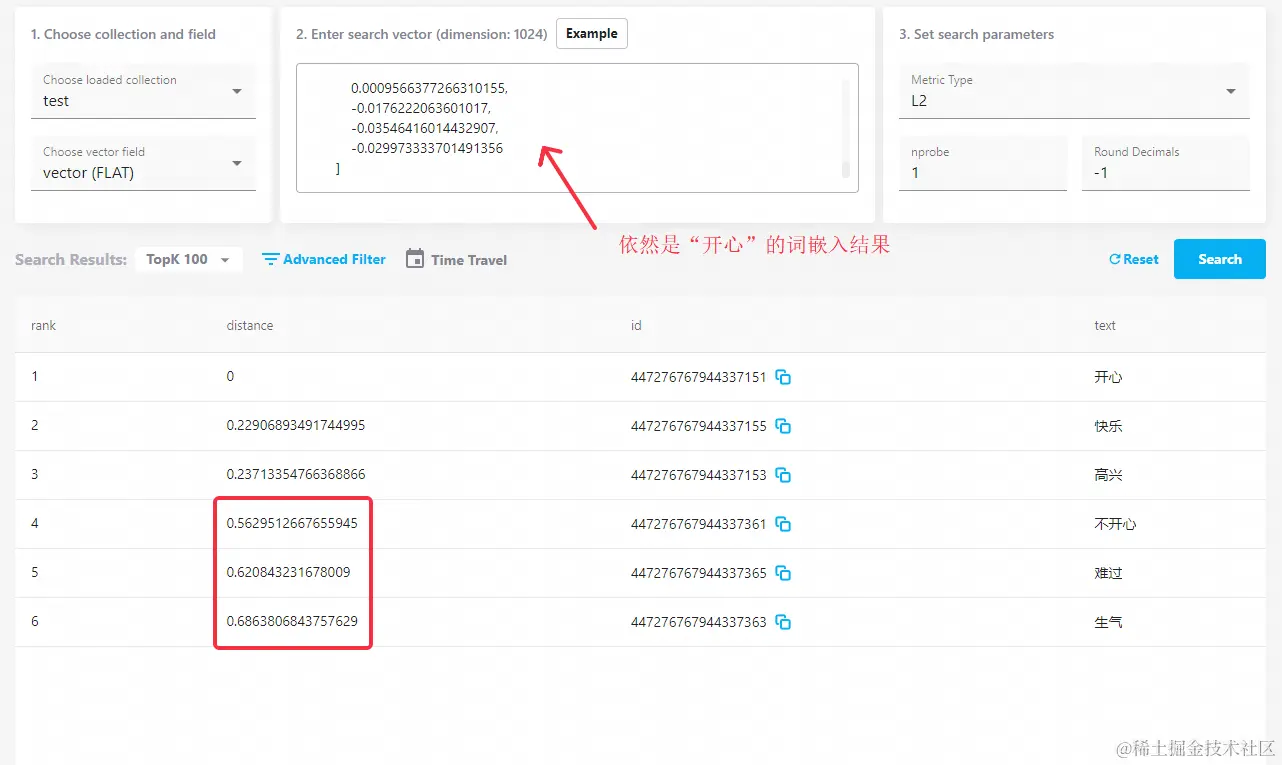Viewport: 1282px width, 765px height.
Task: Click the id 447276767944337363
Action: pos(699,623)
